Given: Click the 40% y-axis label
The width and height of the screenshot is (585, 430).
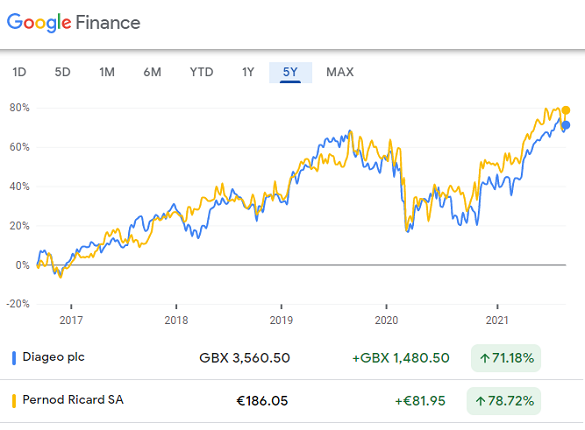Looking at the screenshot, I should coord(19,186).
